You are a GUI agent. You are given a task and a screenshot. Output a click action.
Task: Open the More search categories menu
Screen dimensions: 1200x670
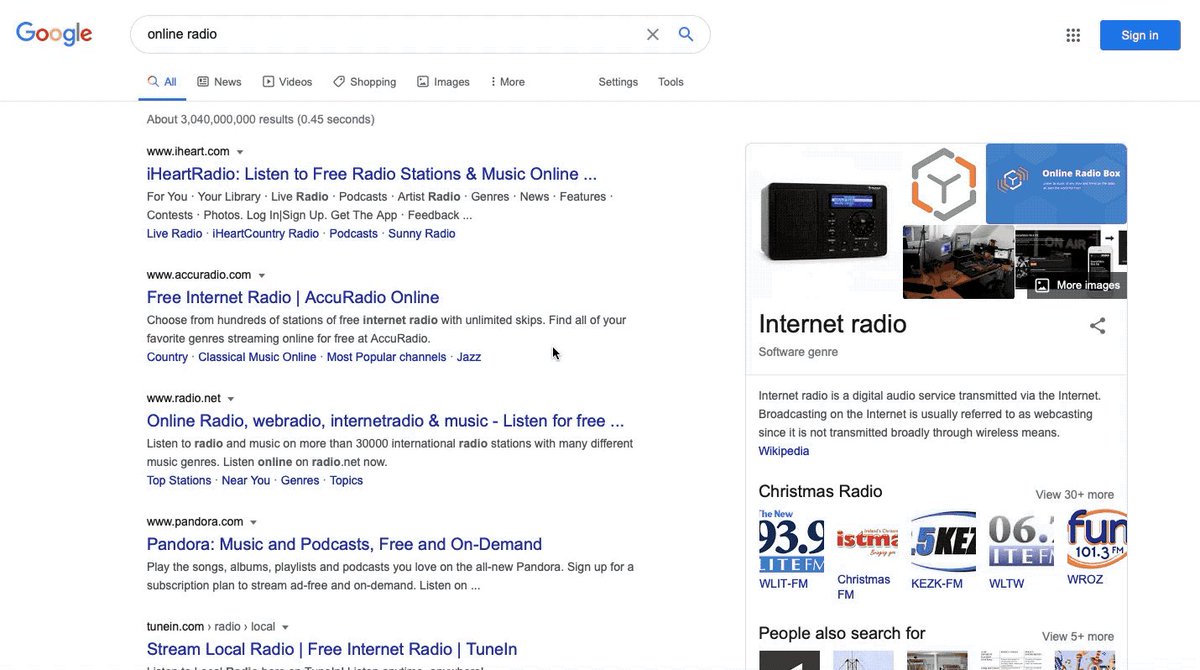pos(507,82)
